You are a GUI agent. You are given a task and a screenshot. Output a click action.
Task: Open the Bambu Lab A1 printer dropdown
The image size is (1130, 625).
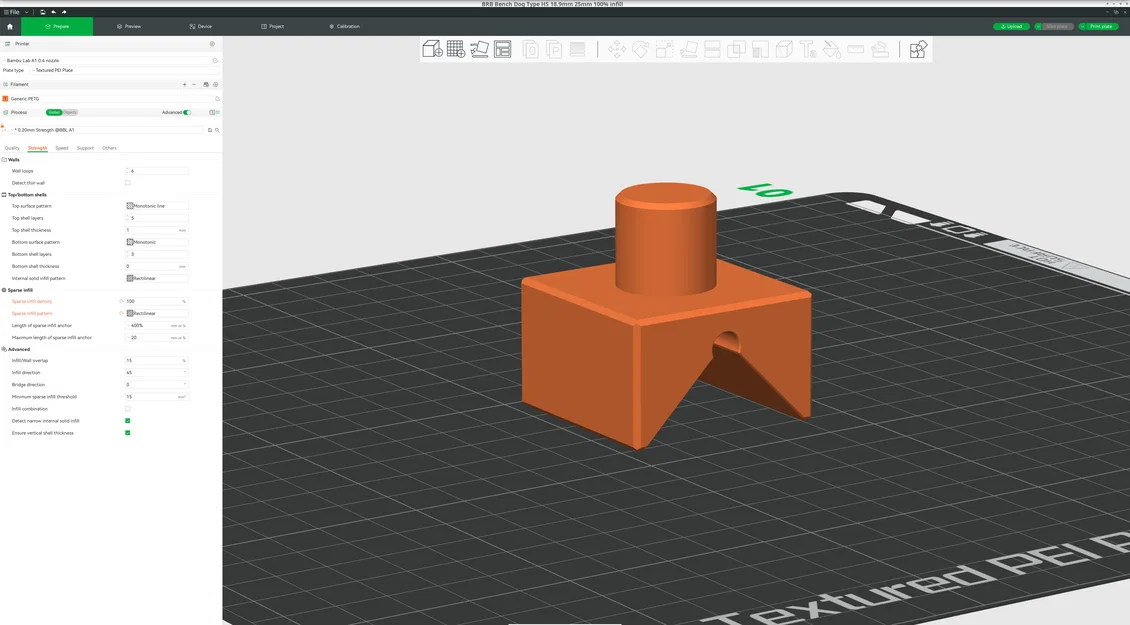107,61
